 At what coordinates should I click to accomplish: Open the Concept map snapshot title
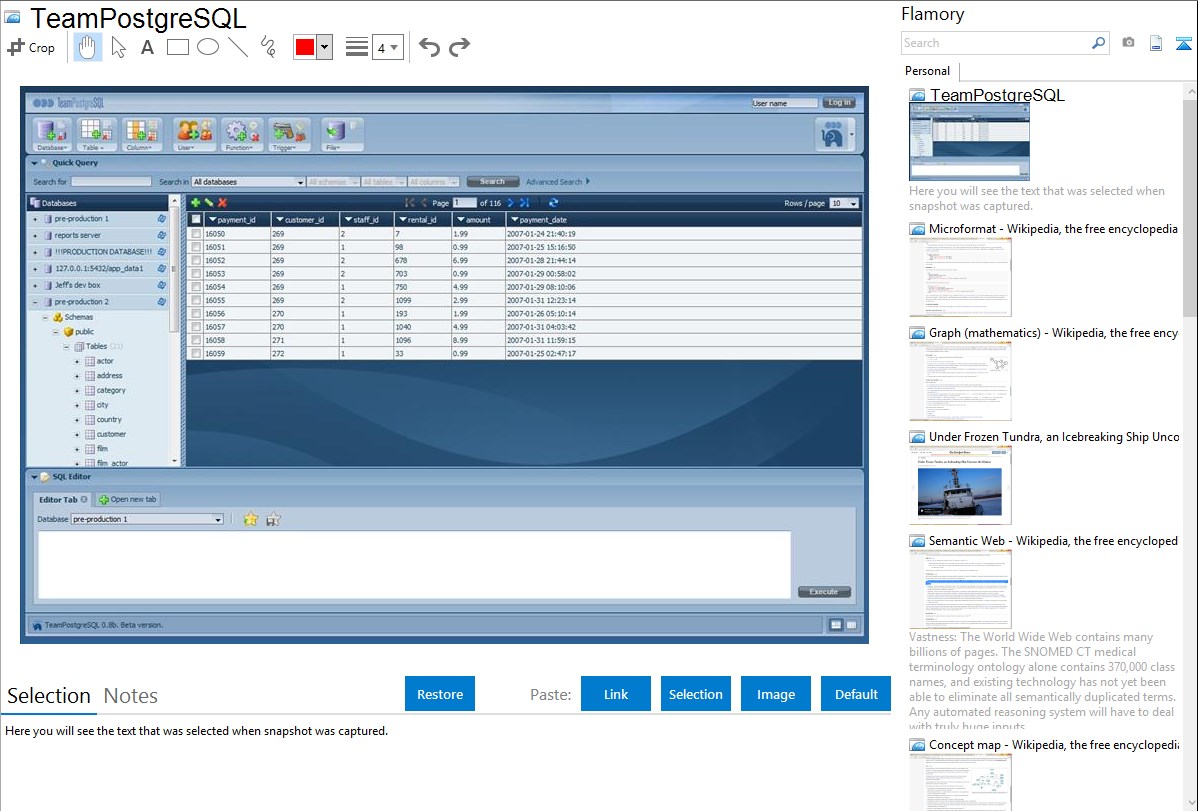tap(1053, 745)
